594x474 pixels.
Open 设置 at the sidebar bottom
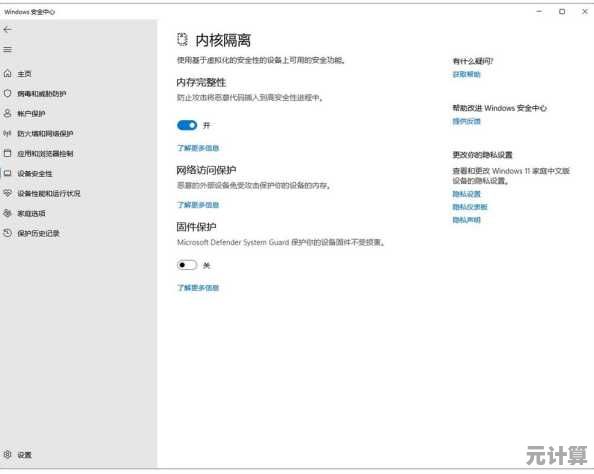click(25, 455)
